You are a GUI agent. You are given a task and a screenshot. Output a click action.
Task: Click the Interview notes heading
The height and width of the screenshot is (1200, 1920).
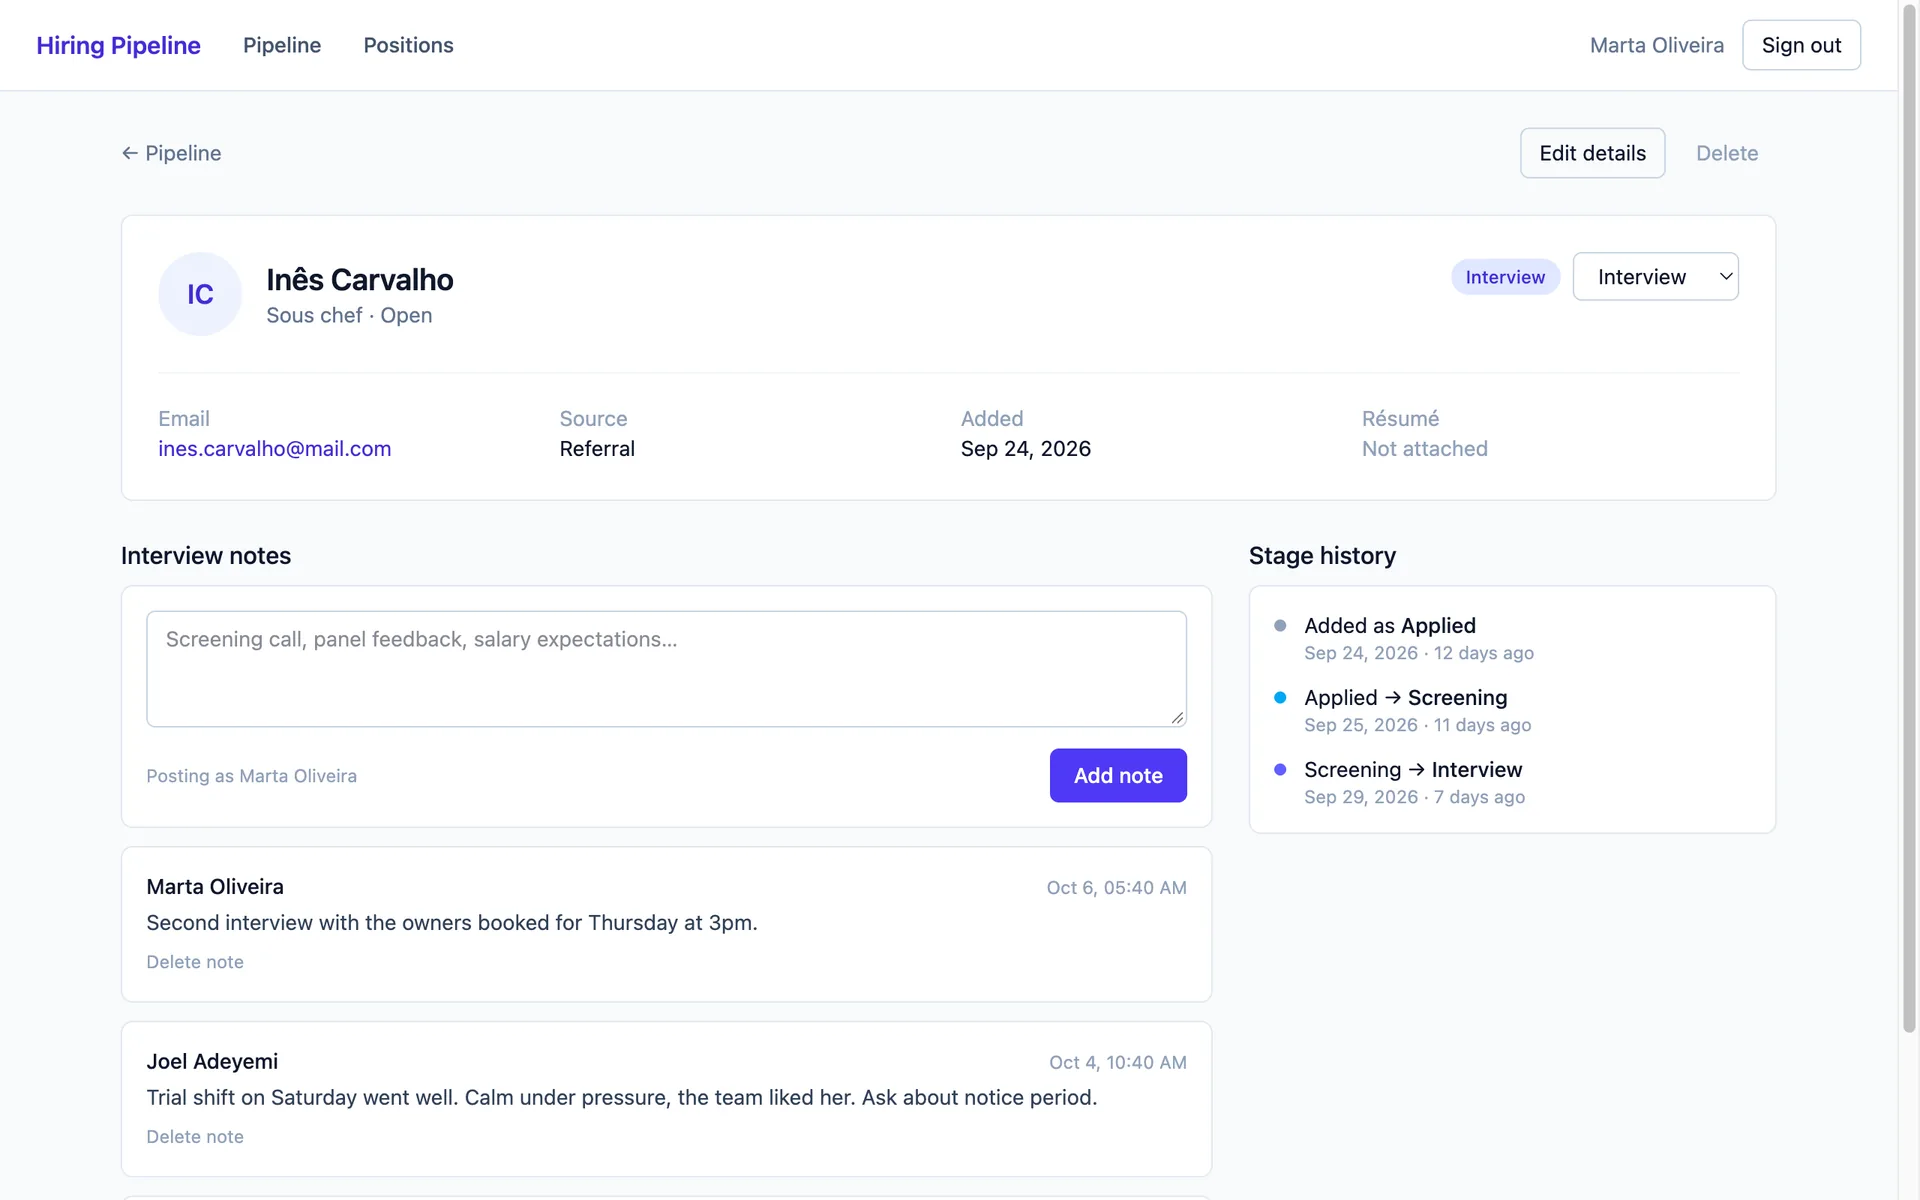coord(206,556)
